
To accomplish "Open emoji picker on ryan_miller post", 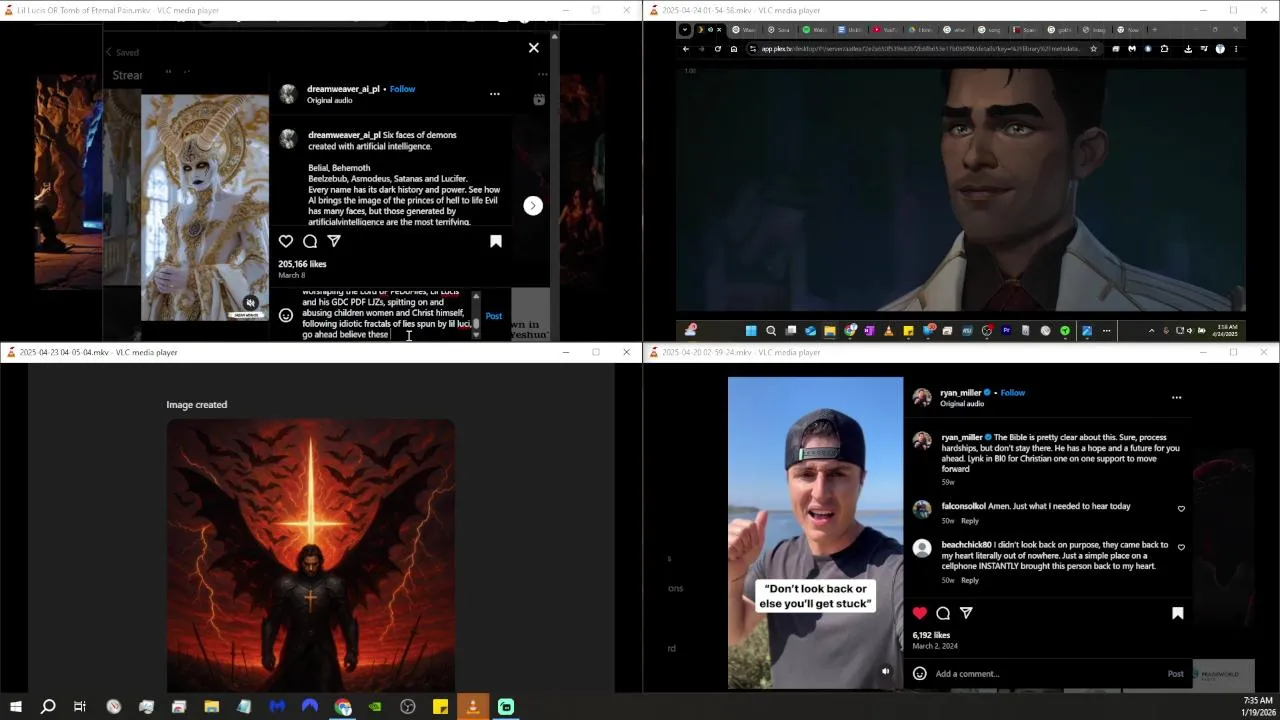I will click(920, 674).
